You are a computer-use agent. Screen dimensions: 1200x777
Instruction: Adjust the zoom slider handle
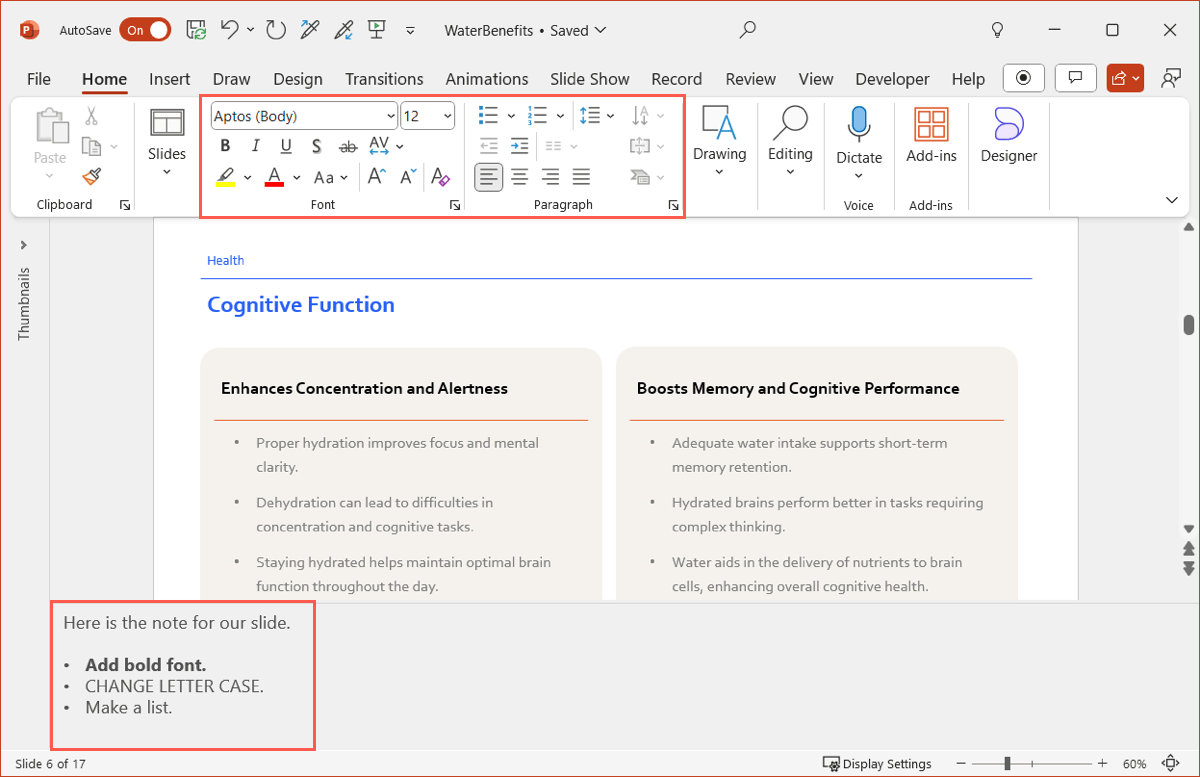coord(1007,764)
